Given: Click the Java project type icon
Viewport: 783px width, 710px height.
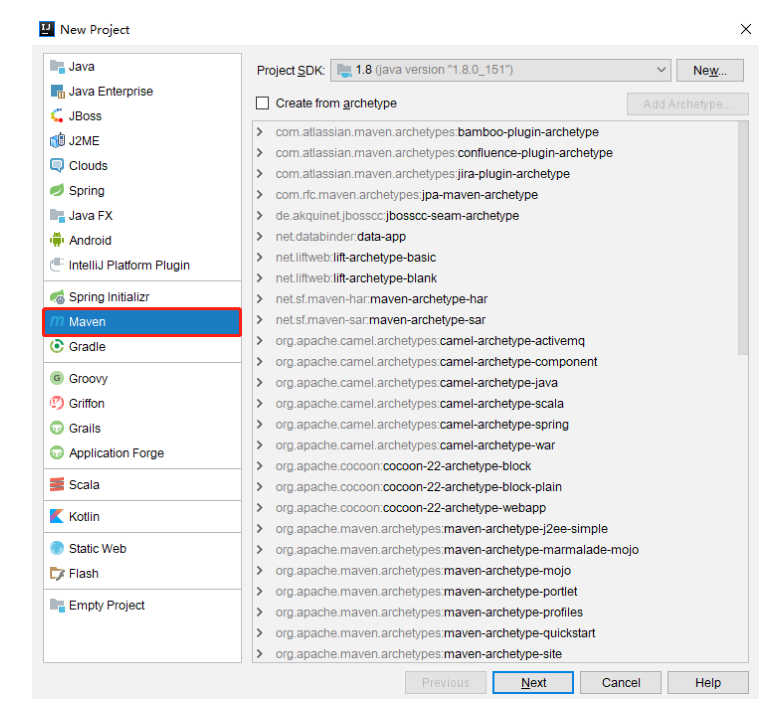Looking at the screenshot, I should [x=57, y=66].
